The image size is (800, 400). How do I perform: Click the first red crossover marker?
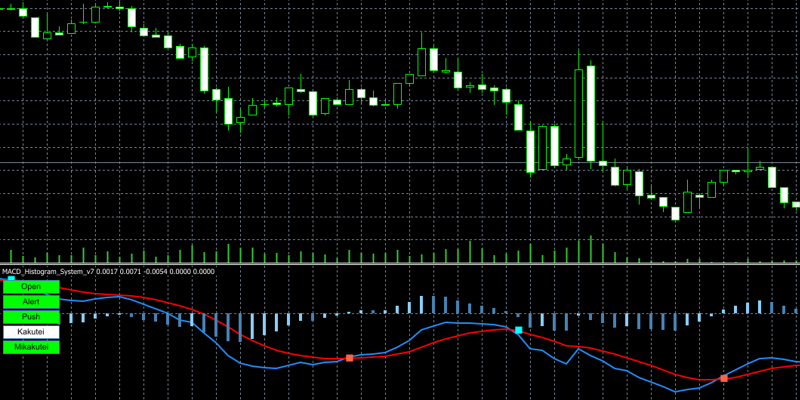pos(349,357)
